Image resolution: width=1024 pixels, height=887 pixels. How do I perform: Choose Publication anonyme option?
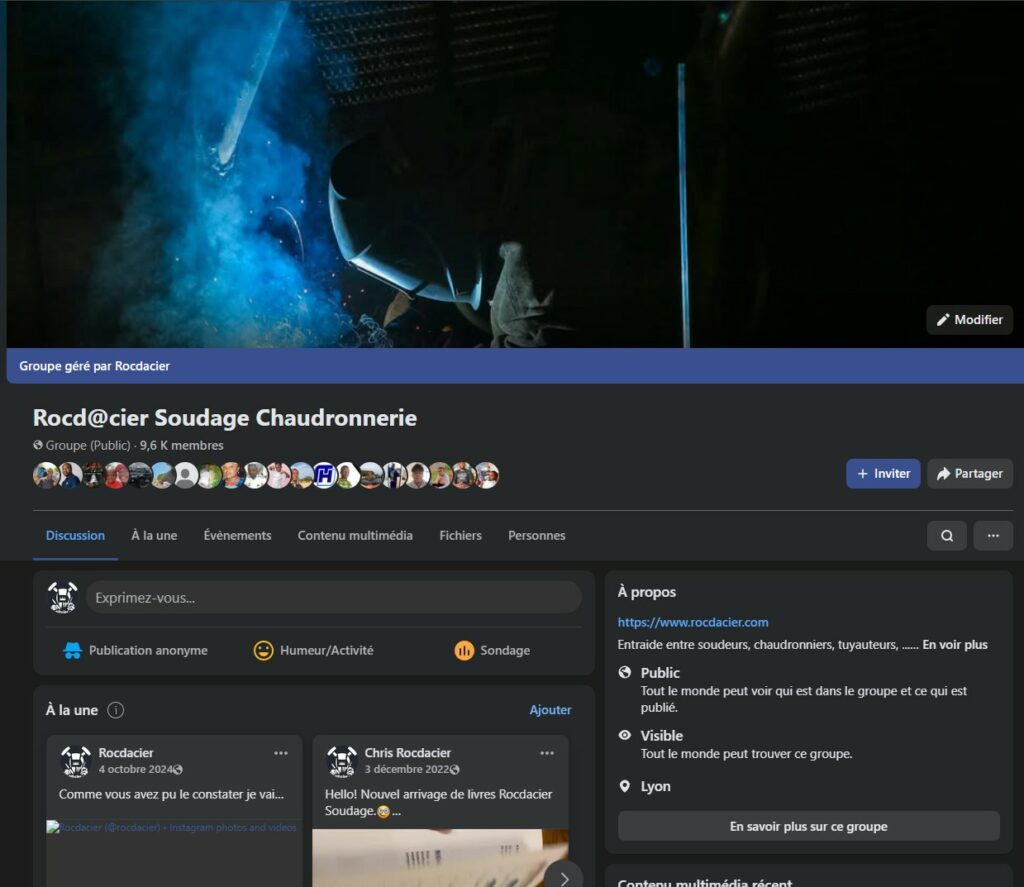(x=135, y=651)
